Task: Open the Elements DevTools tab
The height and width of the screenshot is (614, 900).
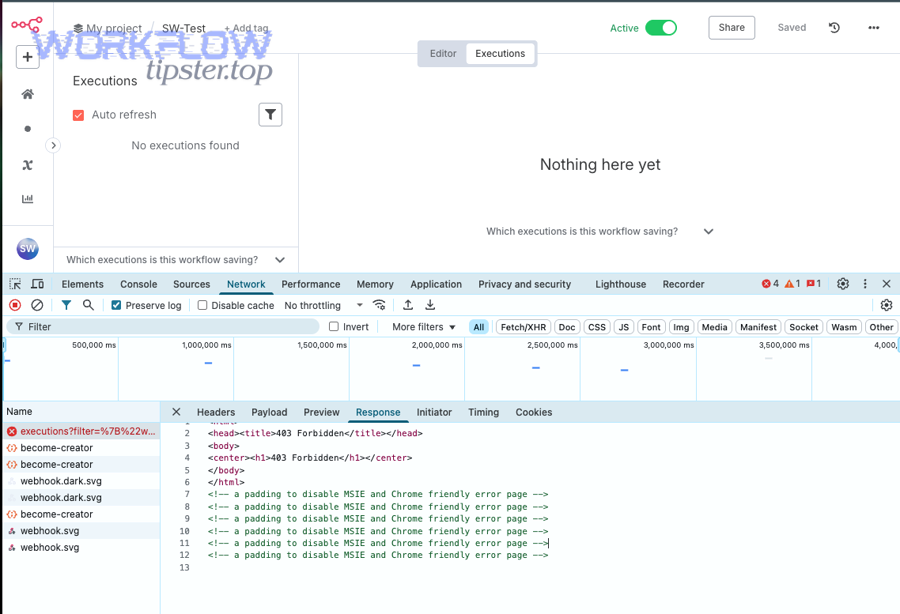Action: click(x=83, y=284)
